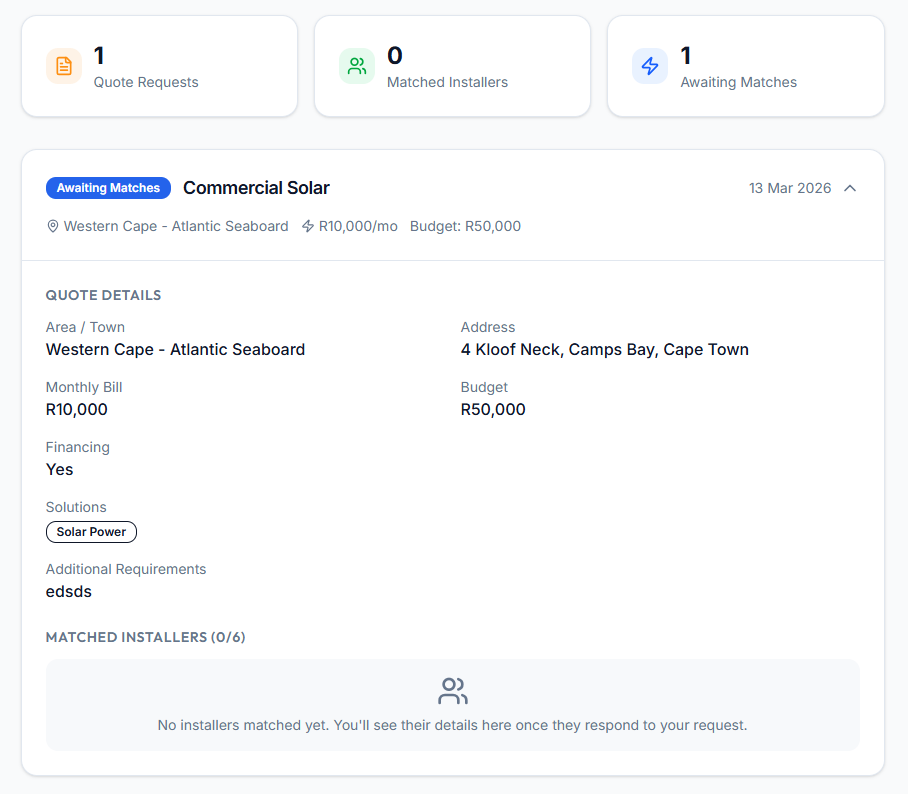Click the Monthly Bill value R10,000
This screenshot has width=908, height=794.
coord(76,409)
